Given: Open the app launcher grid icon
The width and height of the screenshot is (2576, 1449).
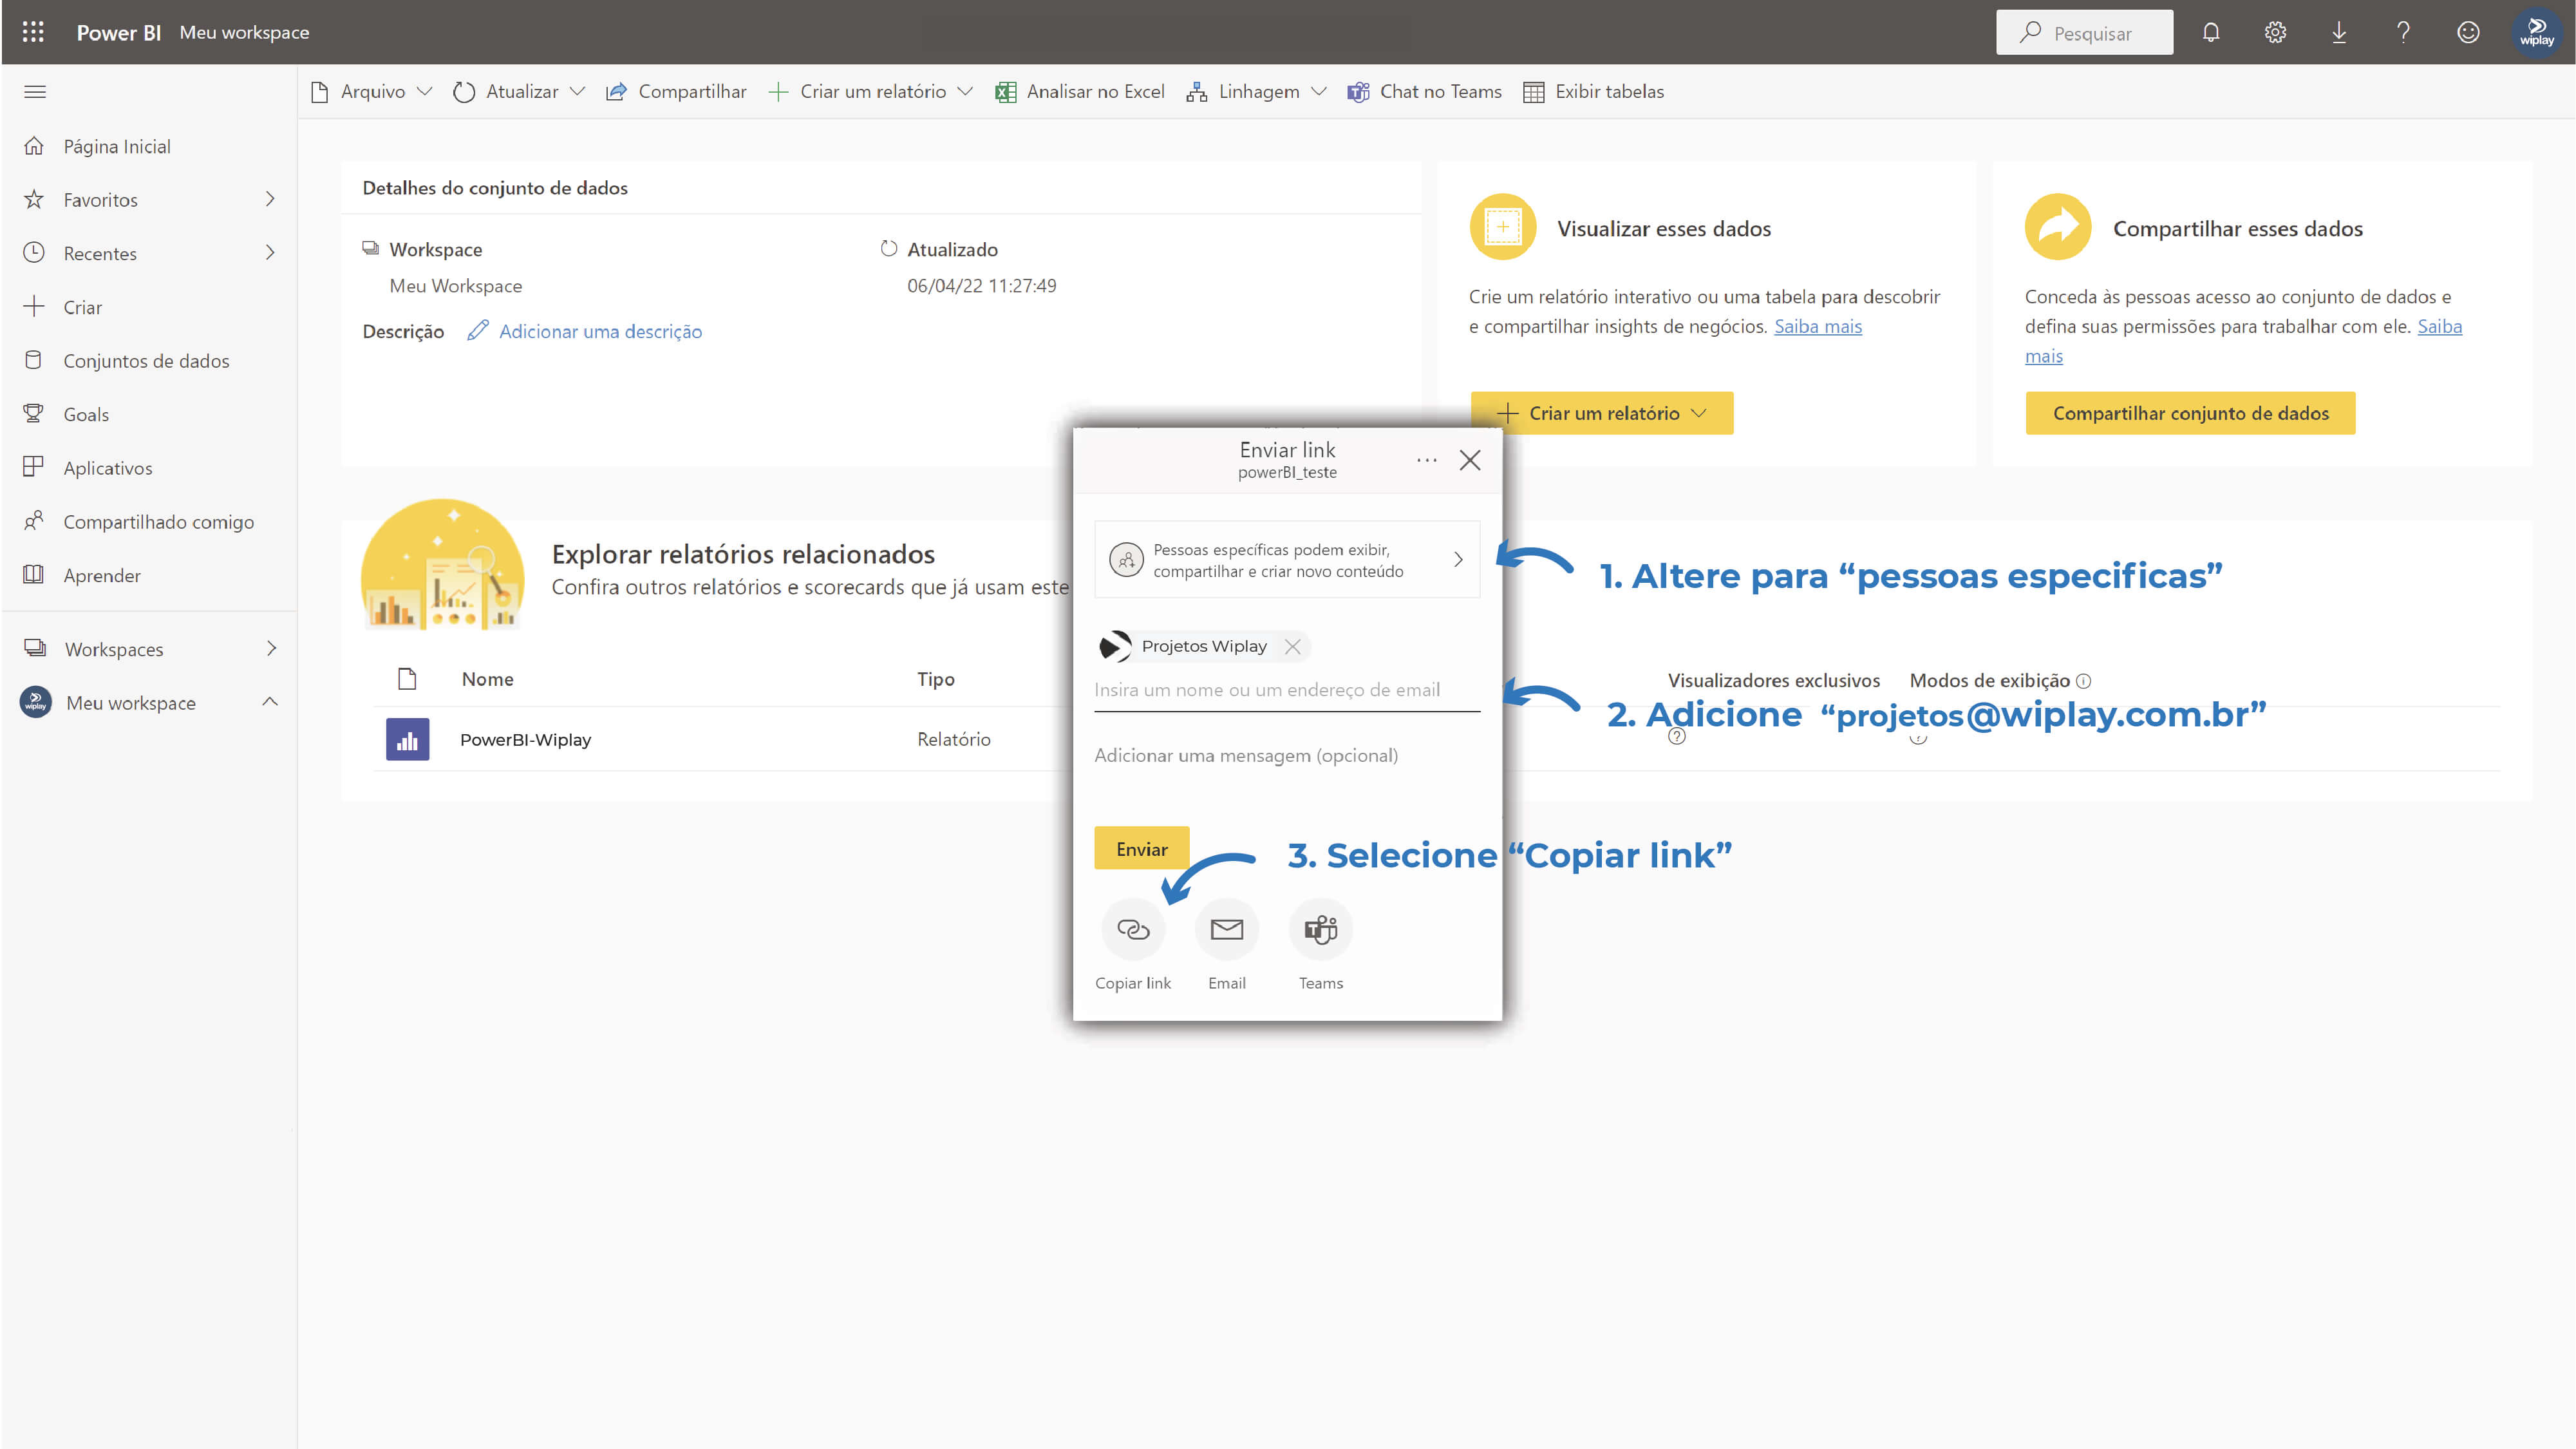Looking at the screenshot, I should click(x=33, y=32).
